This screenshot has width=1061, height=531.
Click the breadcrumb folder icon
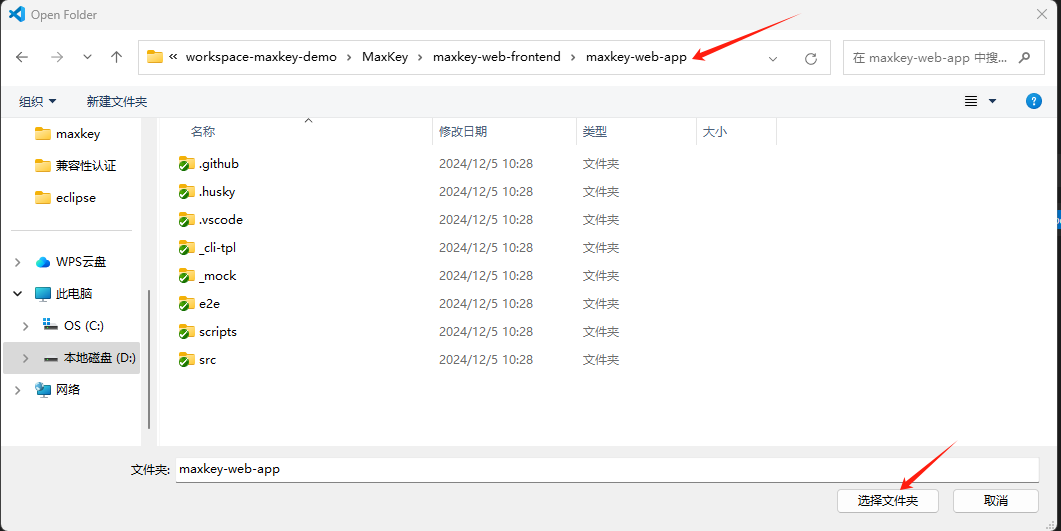tap(155, 57)
